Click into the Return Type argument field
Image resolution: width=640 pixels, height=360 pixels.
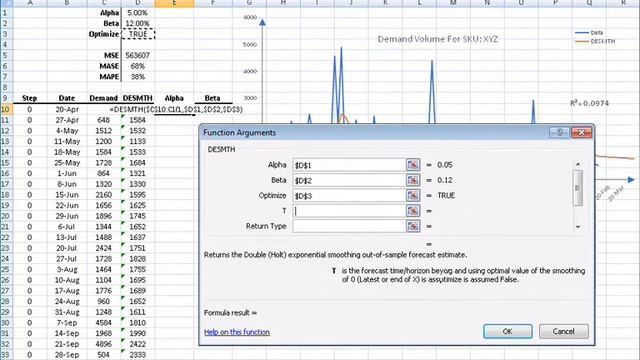point(349,226)
